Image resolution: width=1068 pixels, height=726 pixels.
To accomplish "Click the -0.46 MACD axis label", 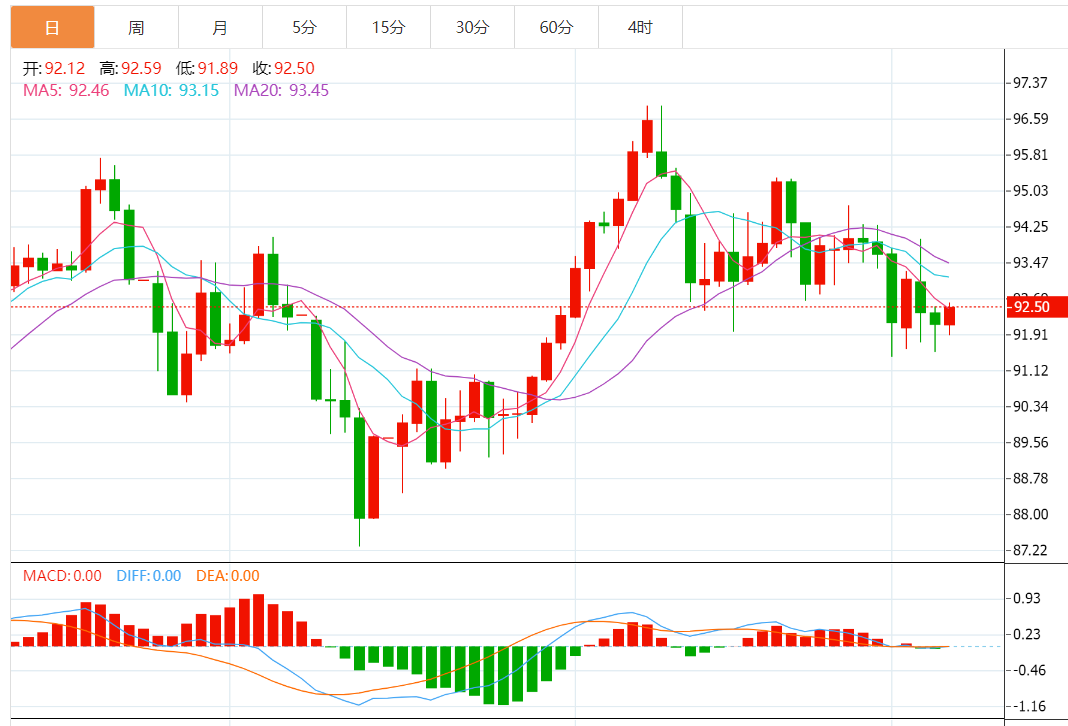I will [x=1027, y=671].
